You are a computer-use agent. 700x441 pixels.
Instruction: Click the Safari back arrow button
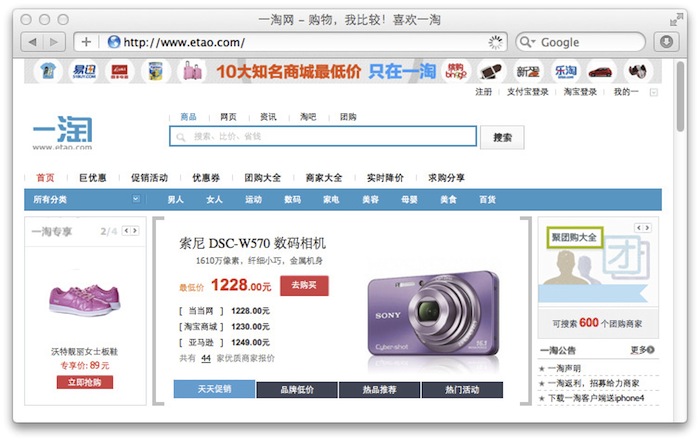click(32, 42)
